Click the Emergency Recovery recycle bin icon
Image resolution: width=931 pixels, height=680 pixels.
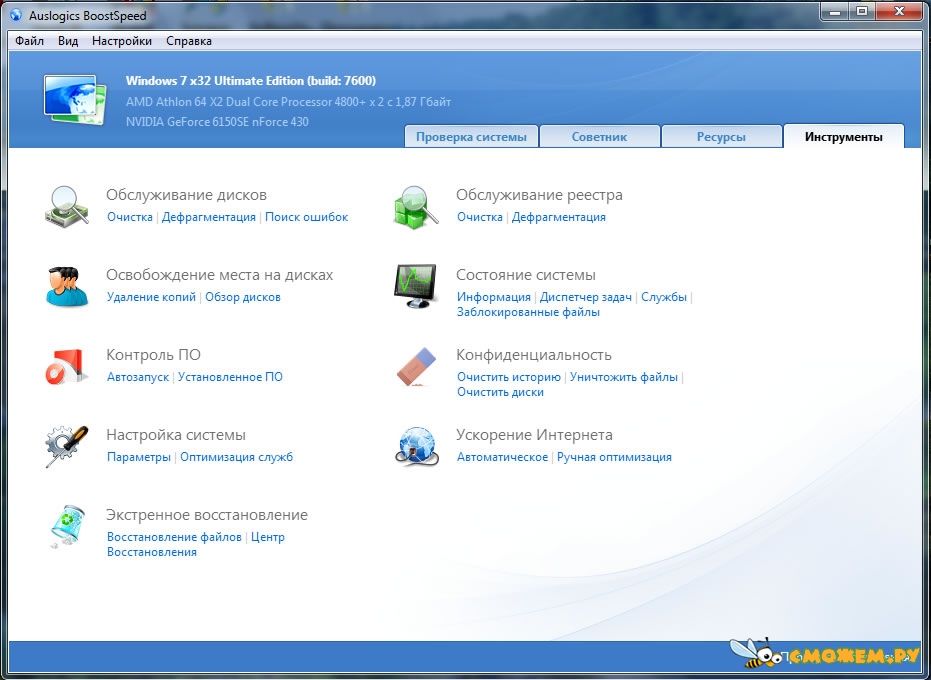66,526
